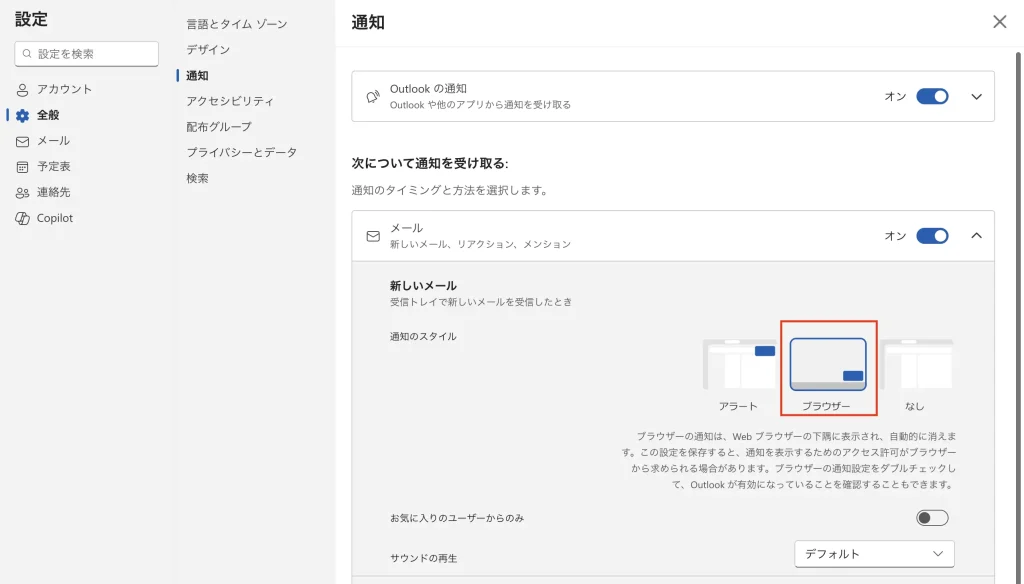Click the メール envelope icon in sidebar
Image resolution: width=1024 pixels, height=584 pixels.
22,141
